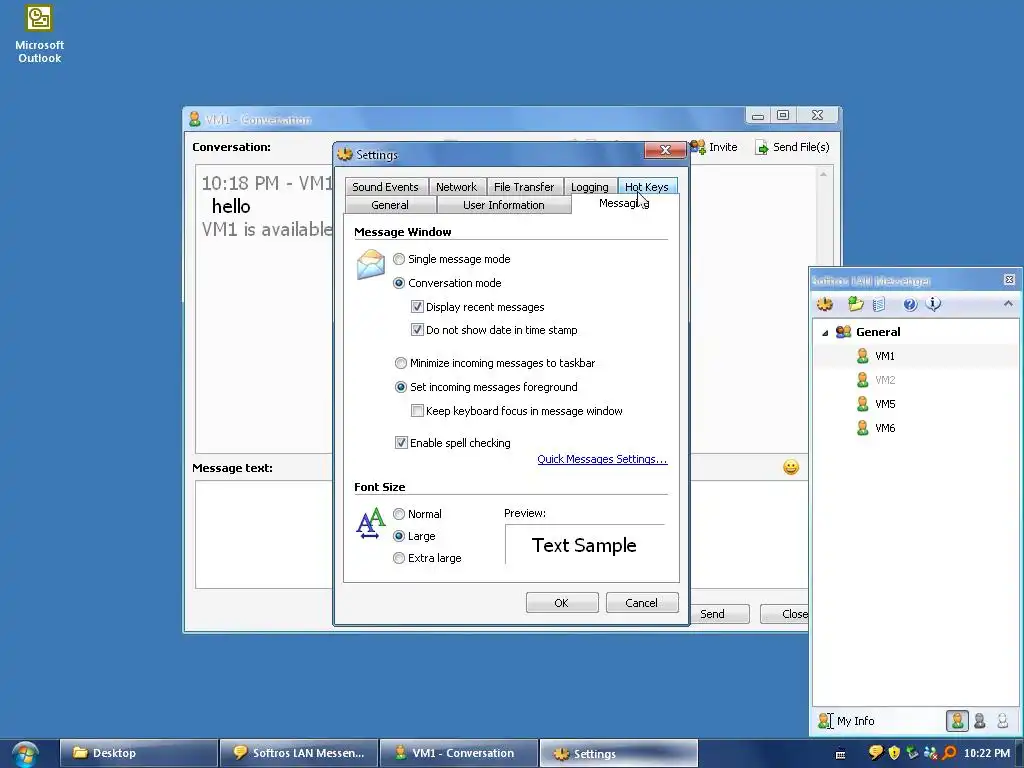This screenshot has height=768, width=1024.
Task: Click conversation scrollbar up arrow
Action: [824, 174]
